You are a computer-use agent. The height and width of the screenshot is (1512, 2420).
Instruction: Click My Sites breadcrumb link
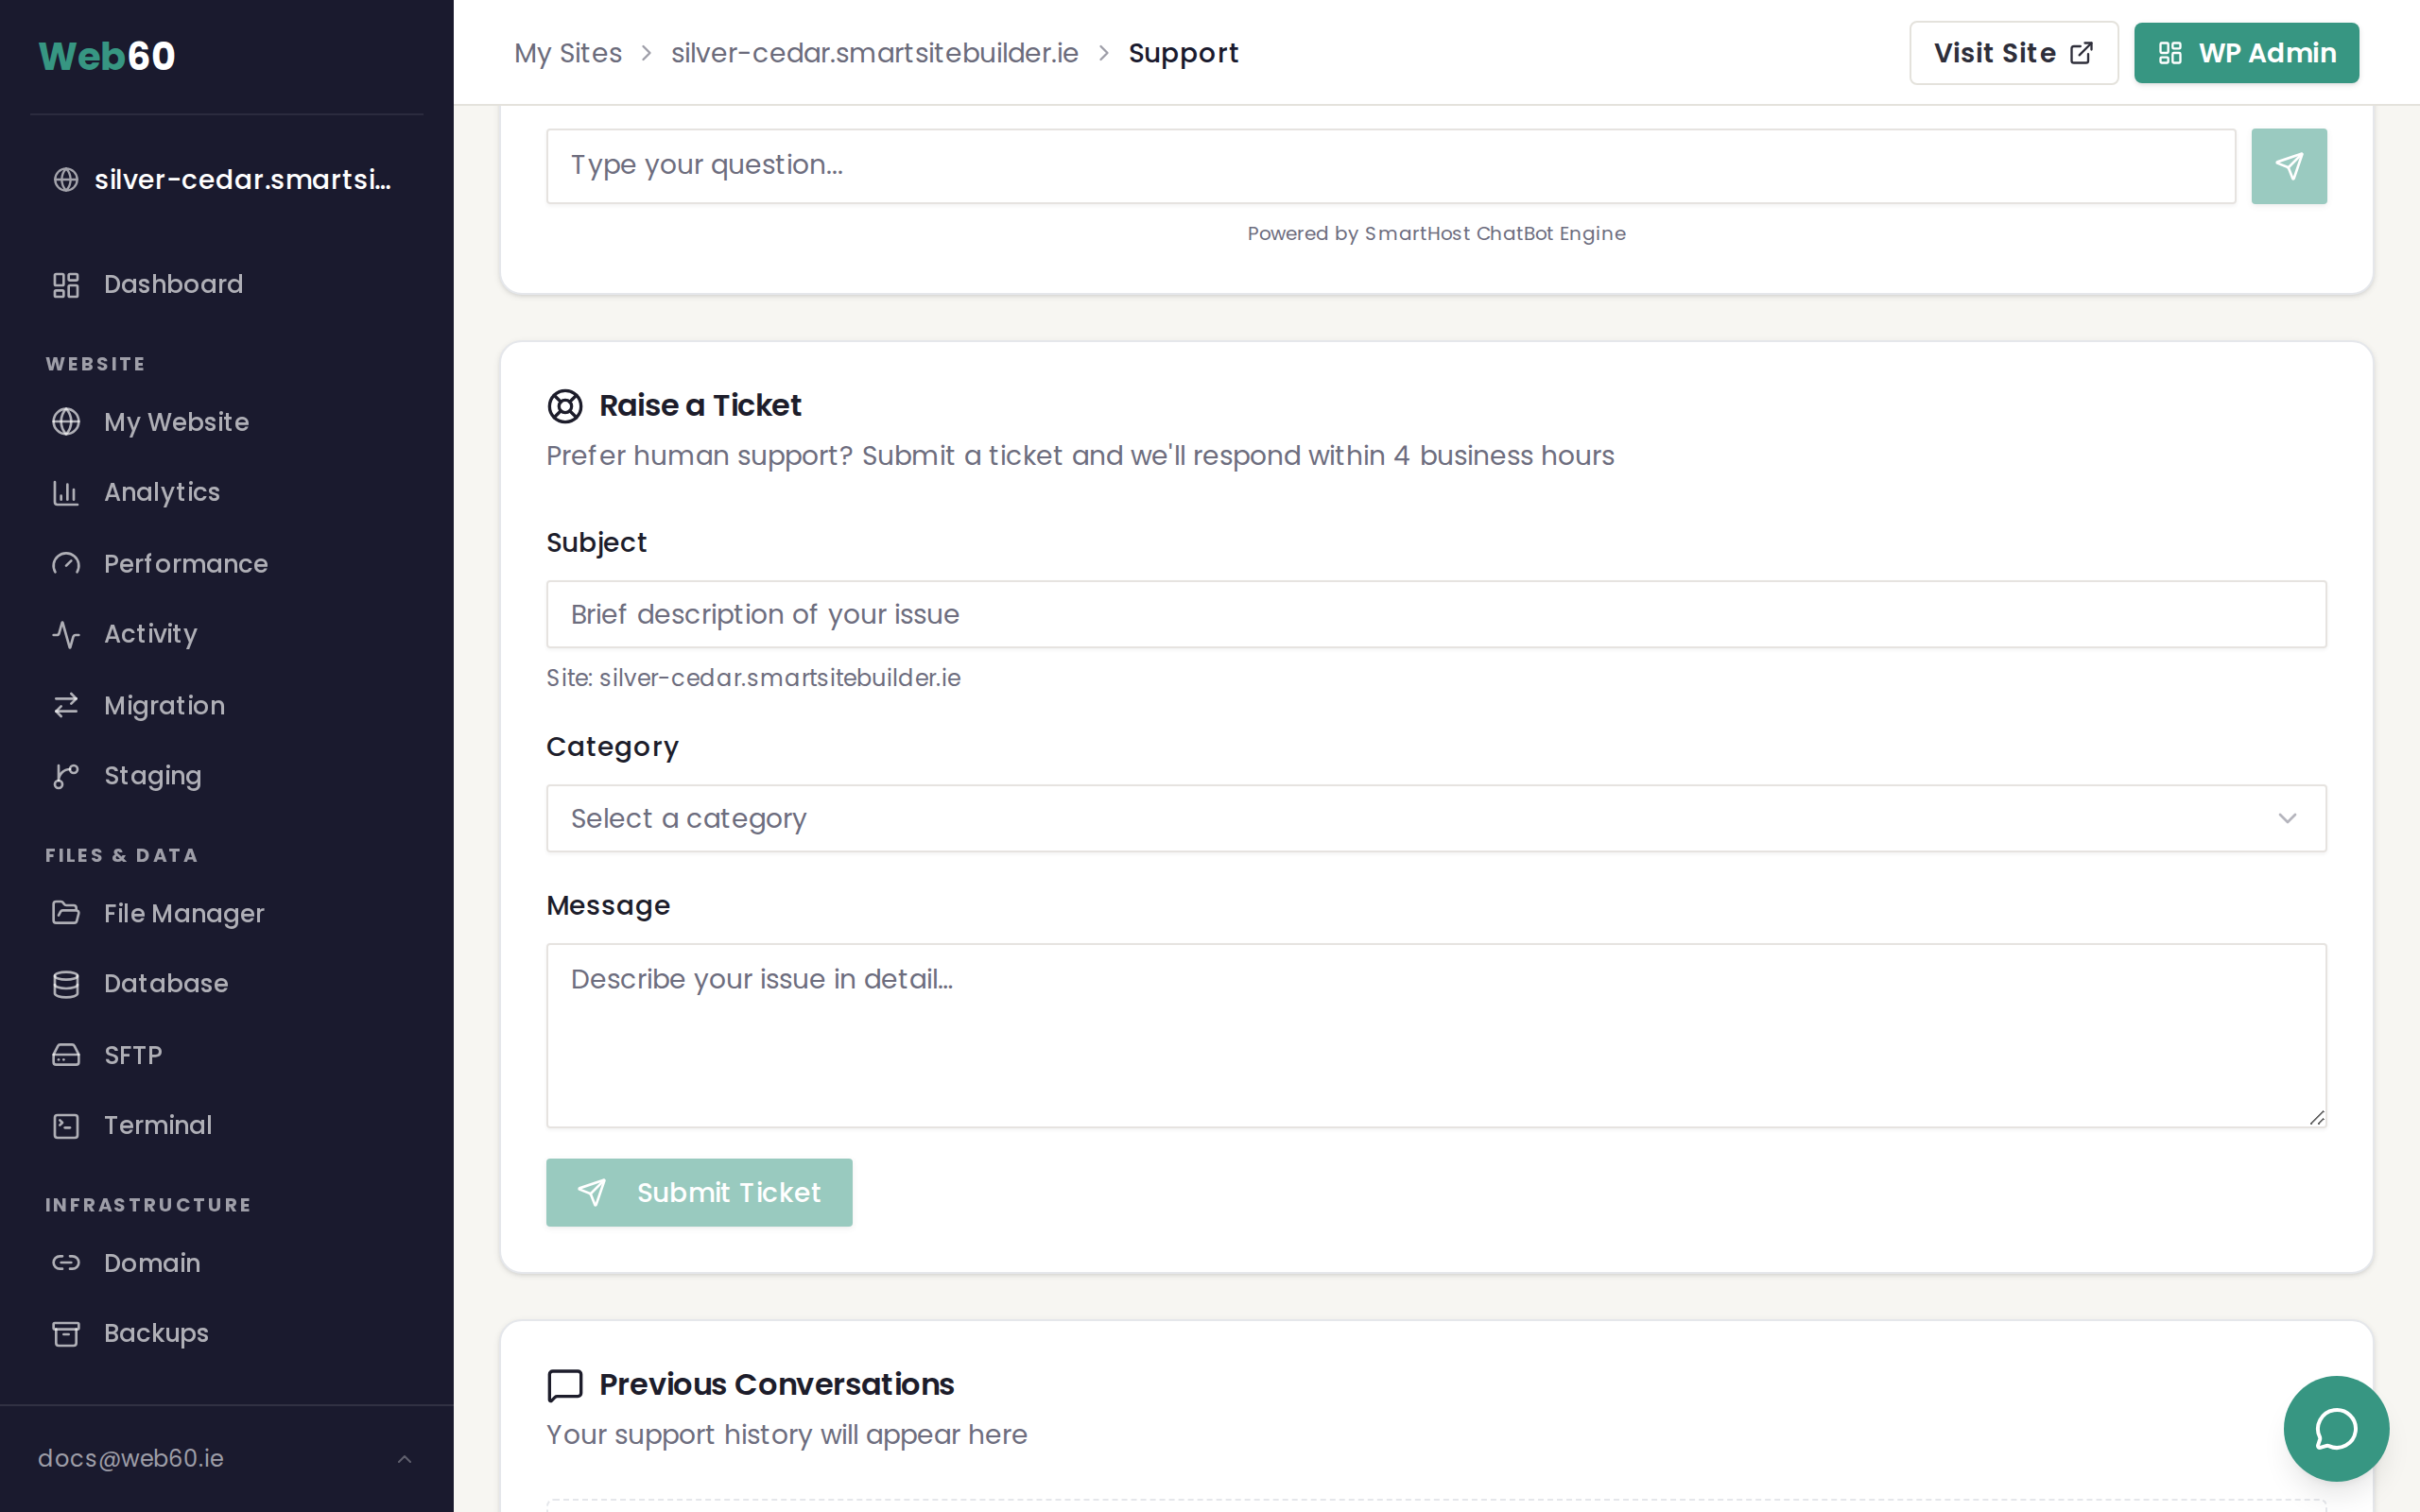pos(567,53)
